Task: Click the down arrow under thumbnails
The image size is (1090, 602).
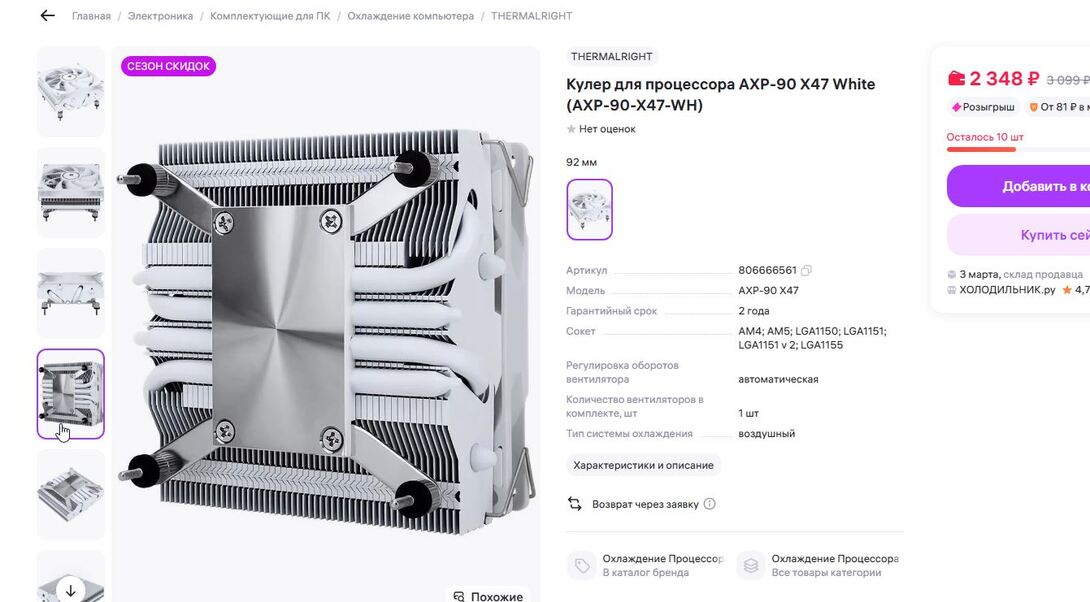Action: [x=70, y=591]
